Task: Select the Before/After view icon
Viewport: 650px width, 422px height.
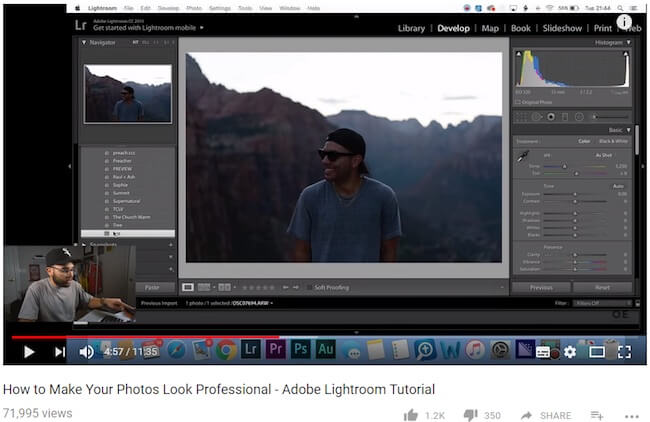Action: coord(224,287)
